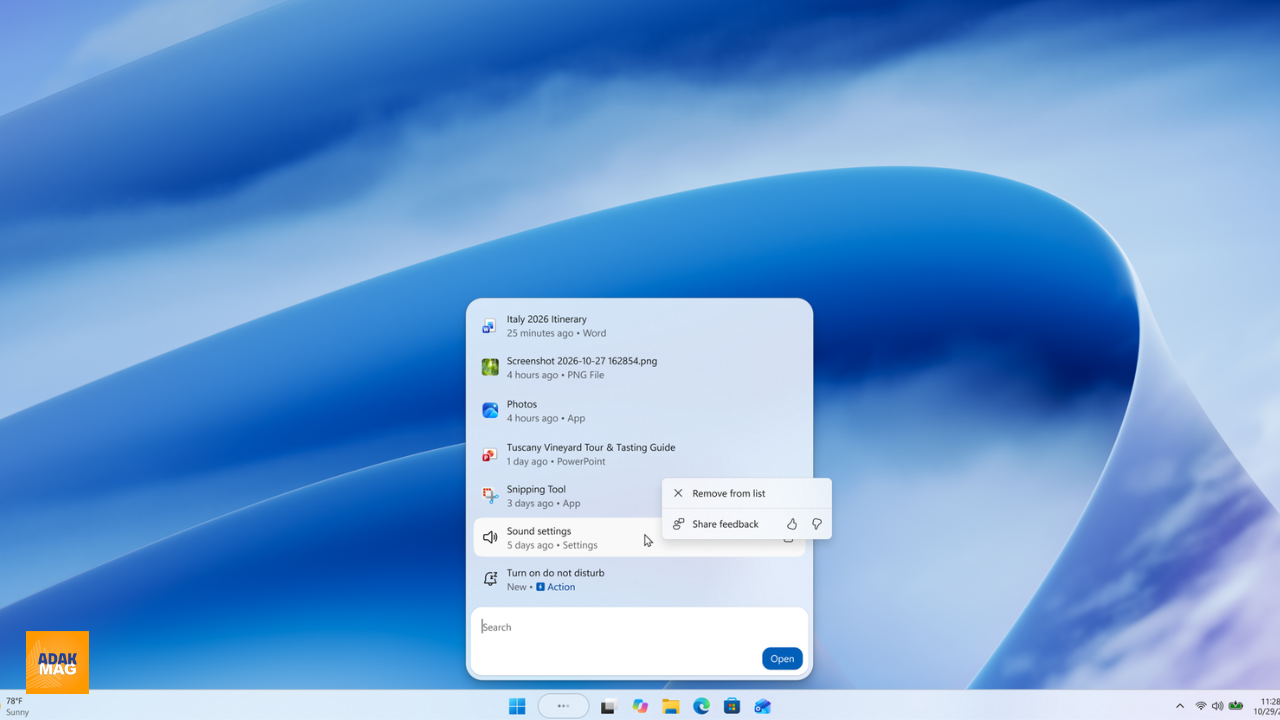Click the thumbs up feedback icon
Image resolution: width=1280 pixels, height=720 pixels.
click(x=792, y=524)
